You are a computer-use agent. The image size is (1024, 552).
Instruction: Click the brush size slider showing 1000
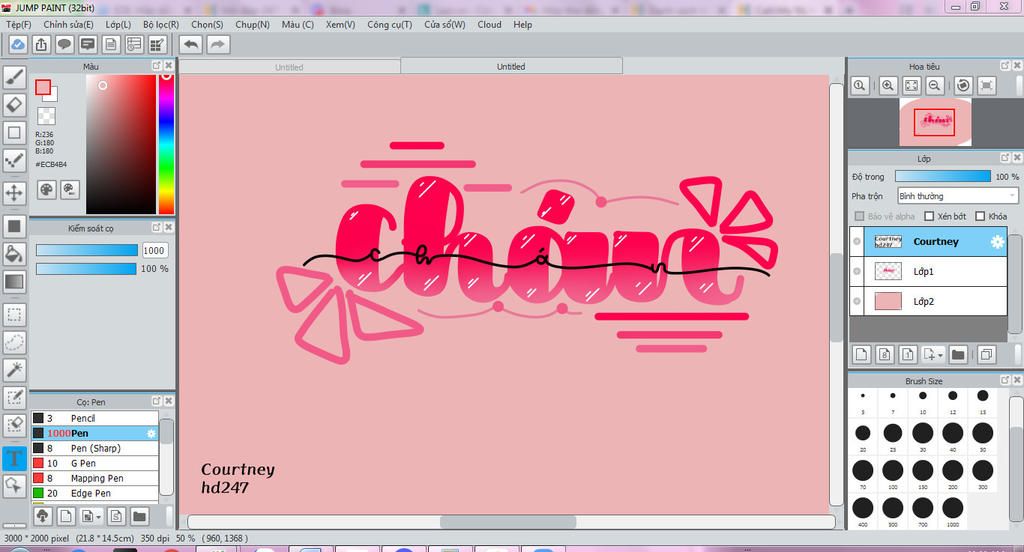(x=86, y=250)
